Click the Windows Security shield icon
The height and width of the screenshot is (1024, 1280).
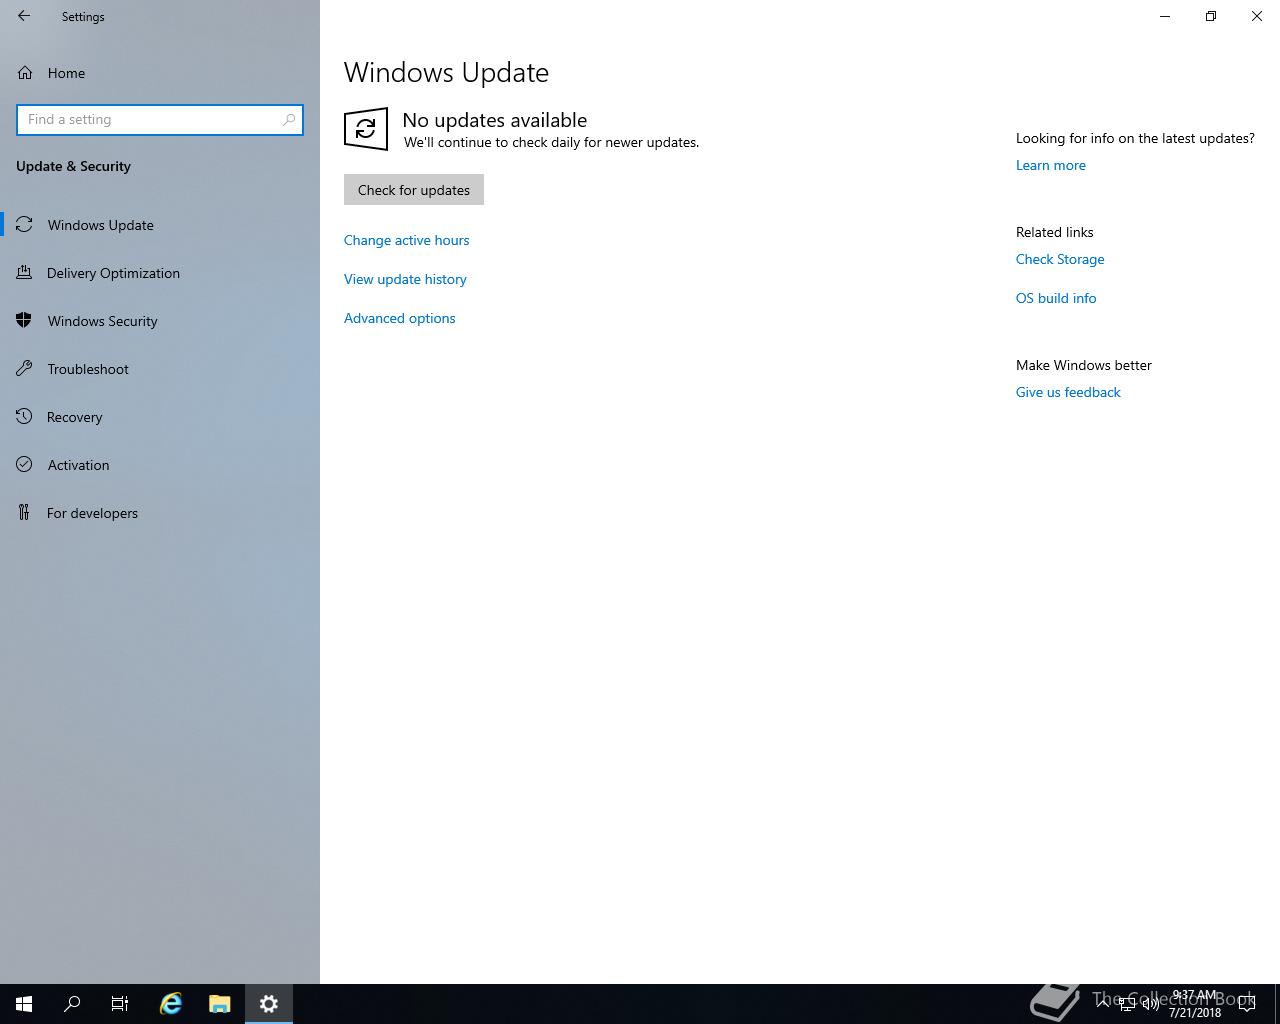click(x=25, y=321)
